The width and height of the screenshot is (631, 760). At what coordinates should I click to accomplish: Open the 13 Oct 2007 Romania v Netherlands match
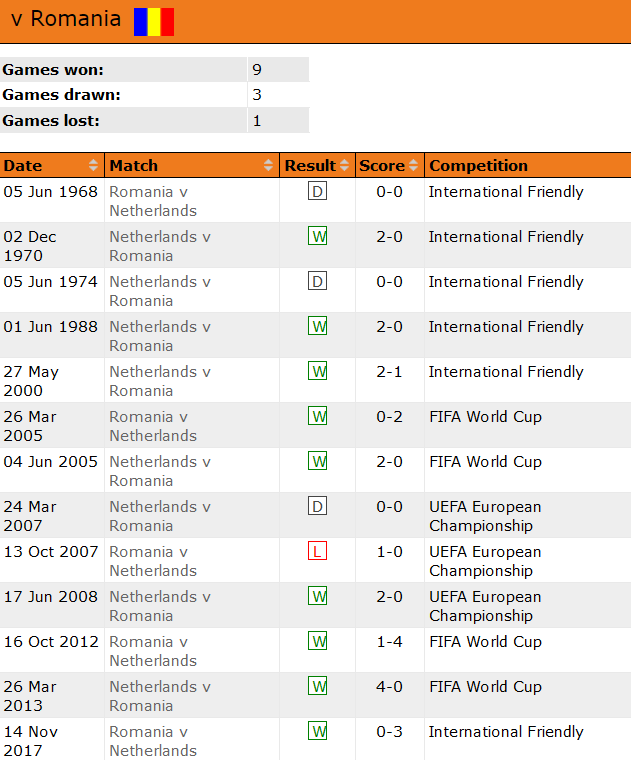153,561
